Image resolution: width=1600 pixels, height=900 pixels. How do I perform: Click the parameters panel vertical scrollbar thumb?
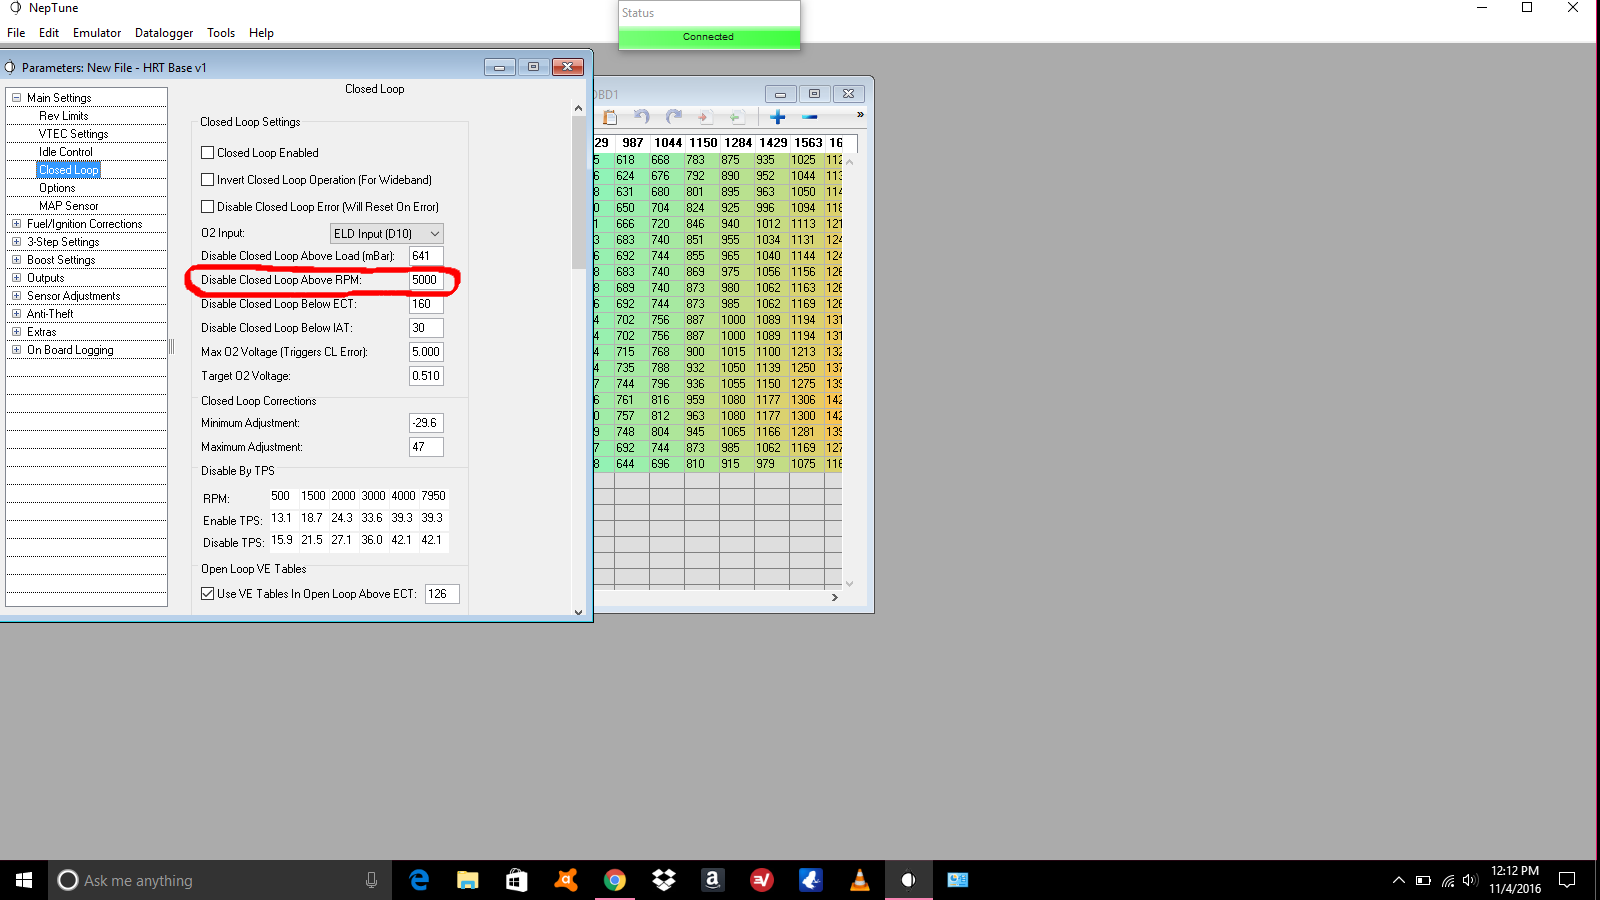[x=578, y=190]
